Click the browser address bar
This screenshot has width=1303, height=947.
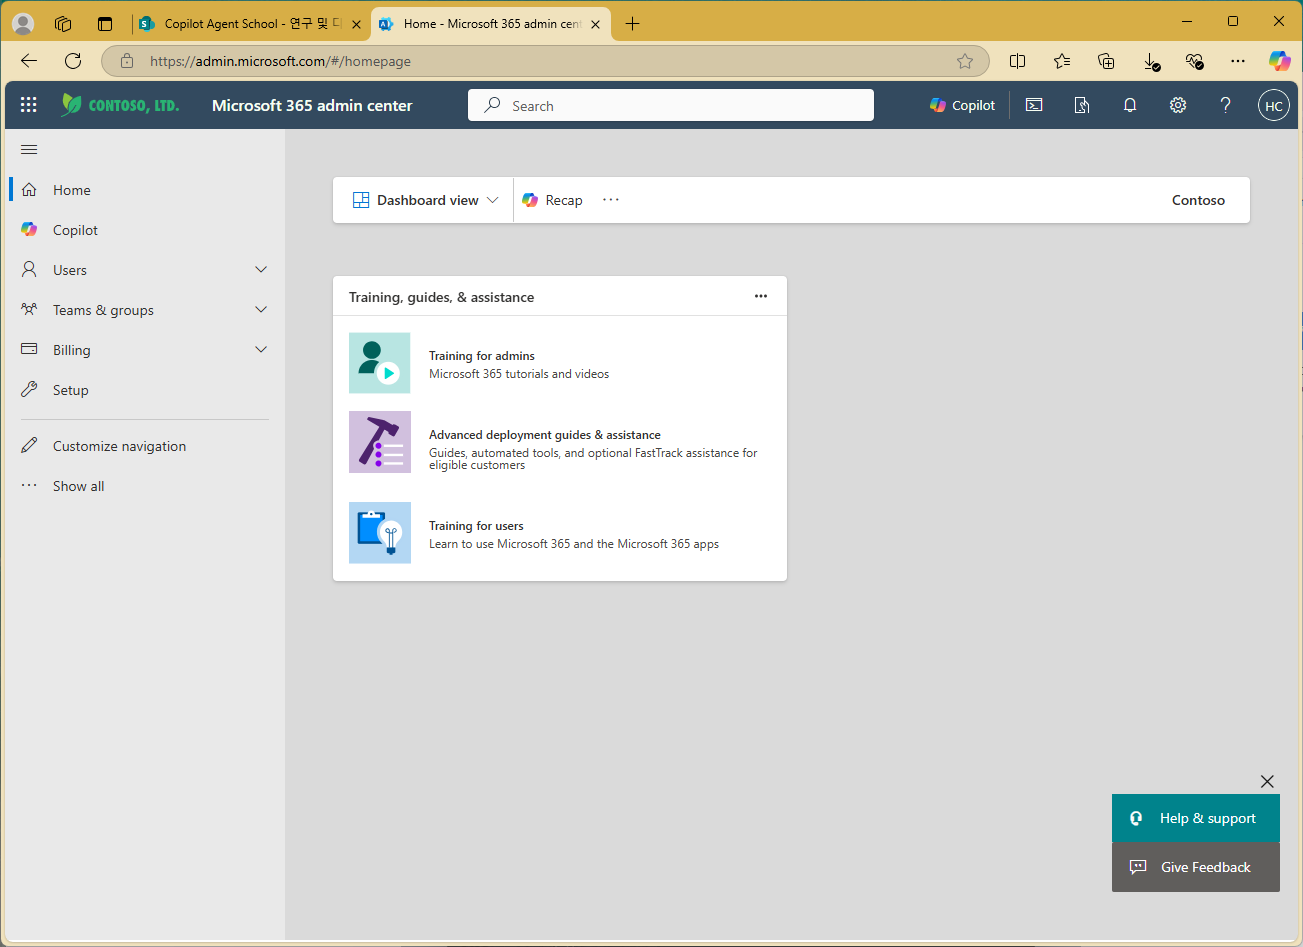[x=545, y=61]
